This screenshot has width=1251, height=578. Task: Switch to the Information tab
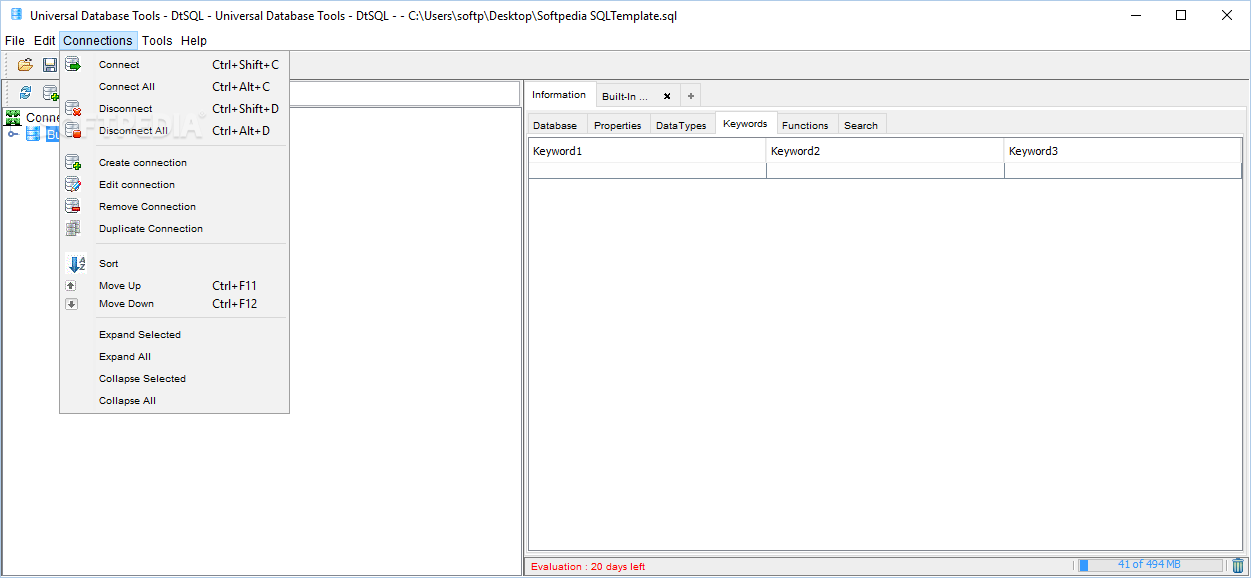point(559,95)
